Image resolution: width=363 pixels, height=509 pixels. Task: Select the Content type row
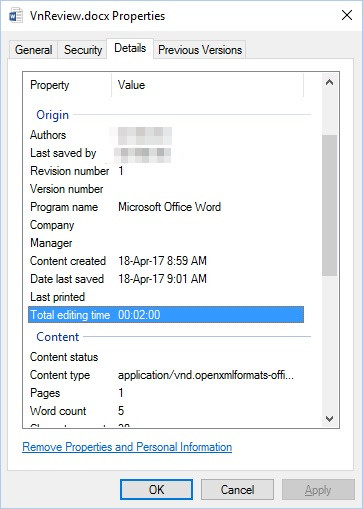tap(166, 375)
